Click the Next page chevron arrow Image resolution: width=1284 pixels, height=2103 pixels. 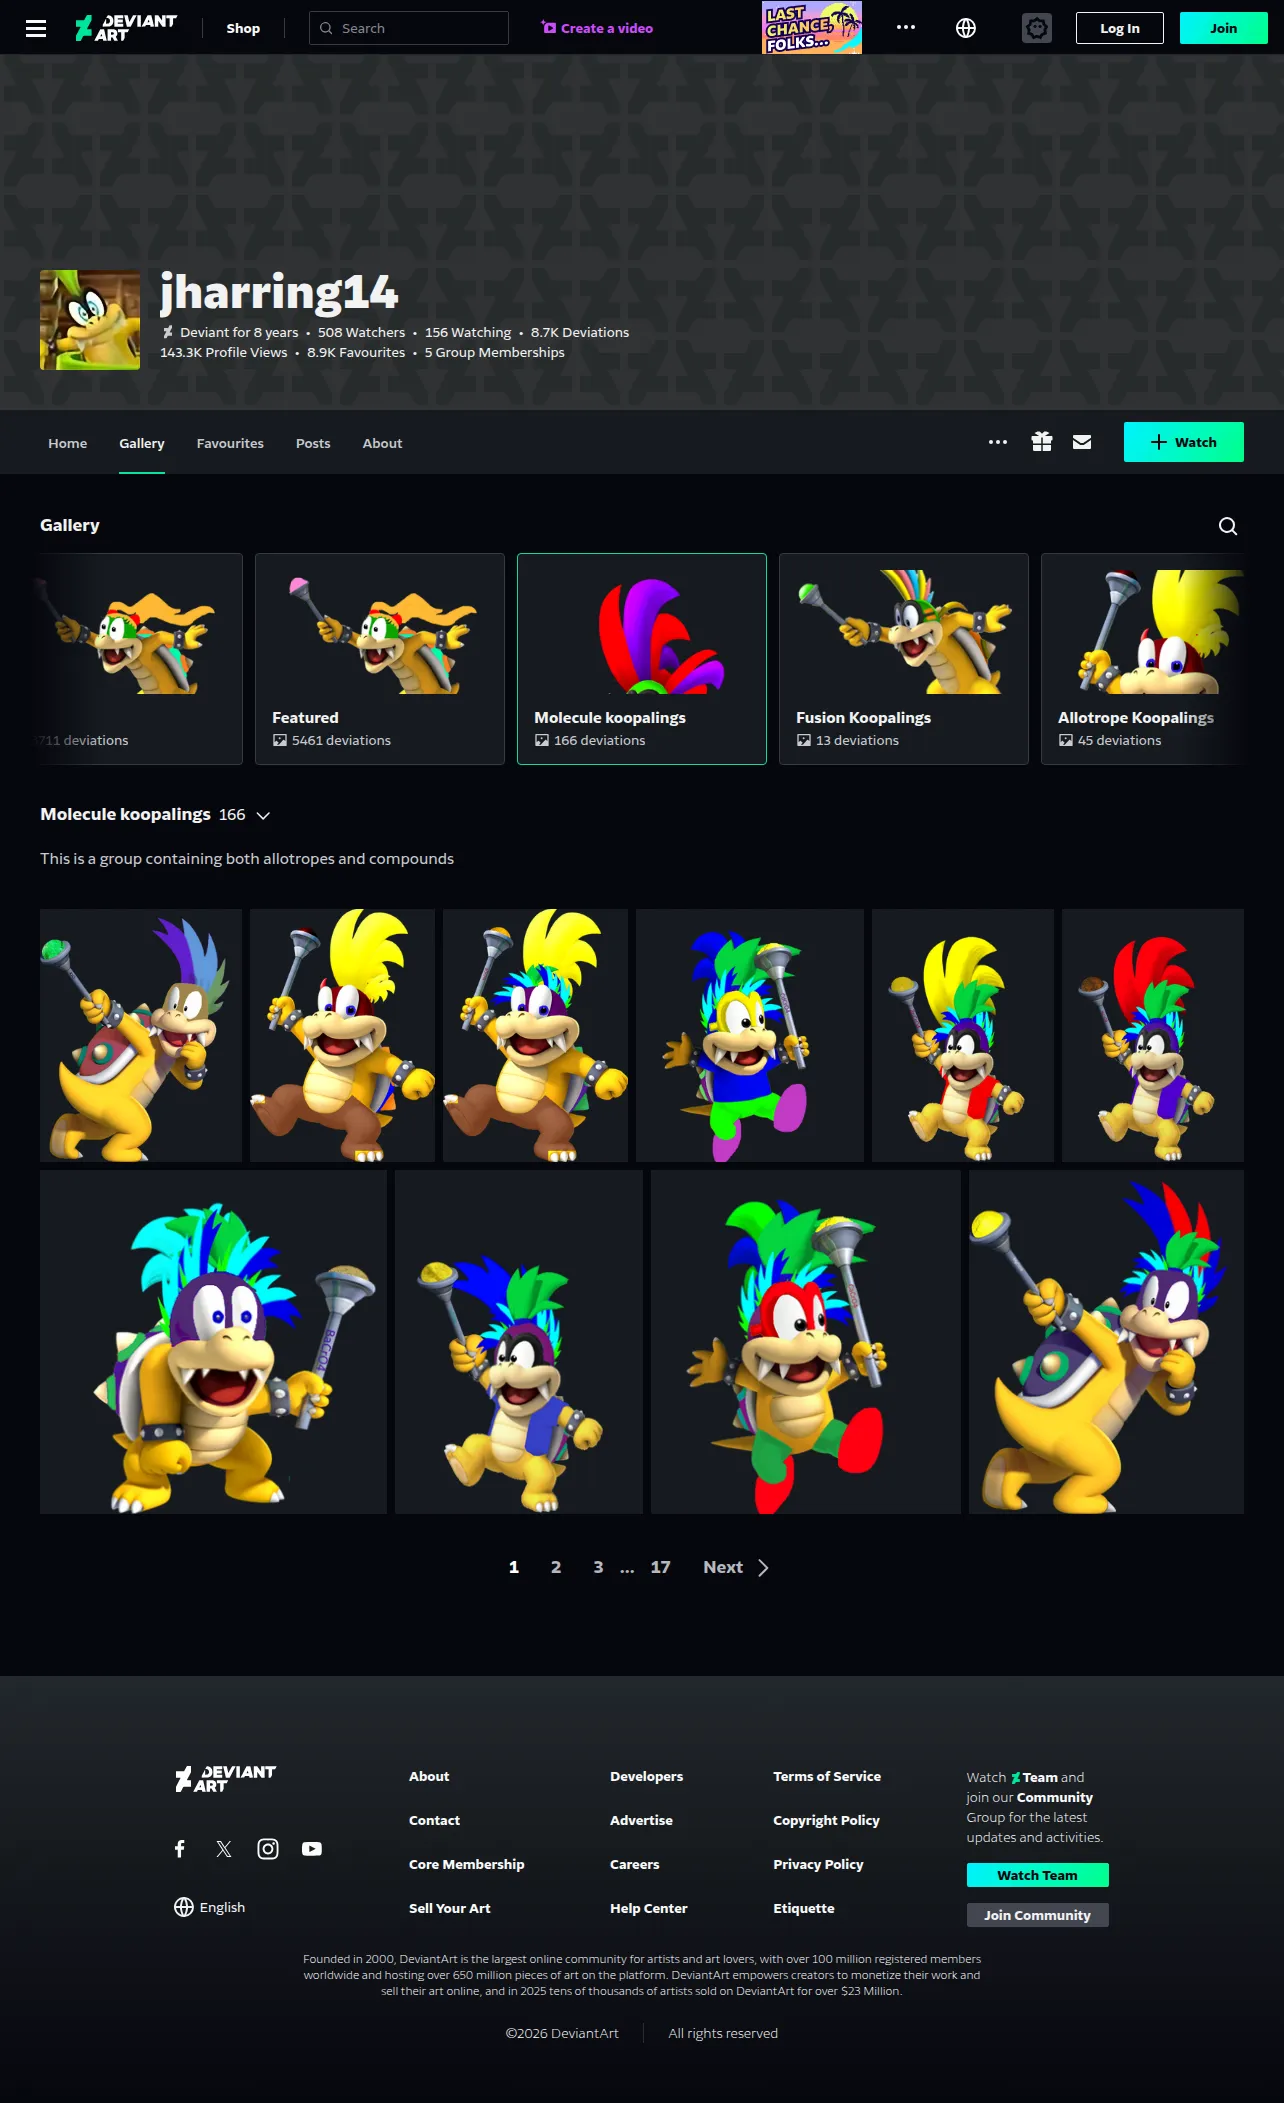coord(763,1568)
